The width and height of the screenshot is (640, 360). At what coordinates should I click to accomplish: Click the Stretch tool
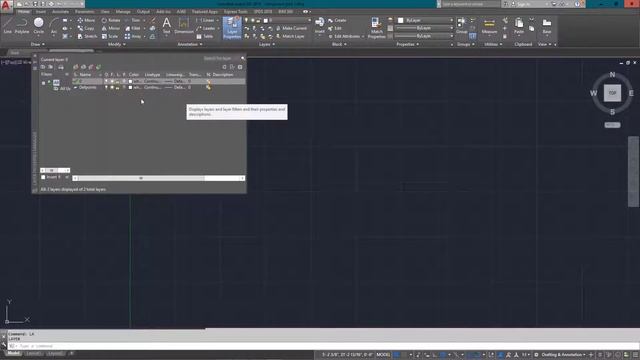click(x=87, y=36)
